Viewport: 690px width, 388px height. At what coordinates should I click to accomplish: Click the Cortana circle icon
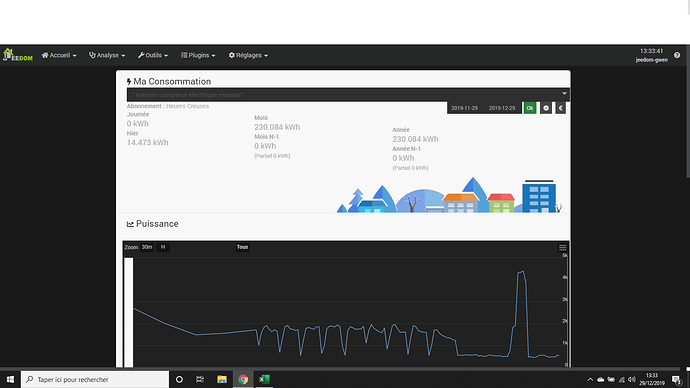point(179,379)
